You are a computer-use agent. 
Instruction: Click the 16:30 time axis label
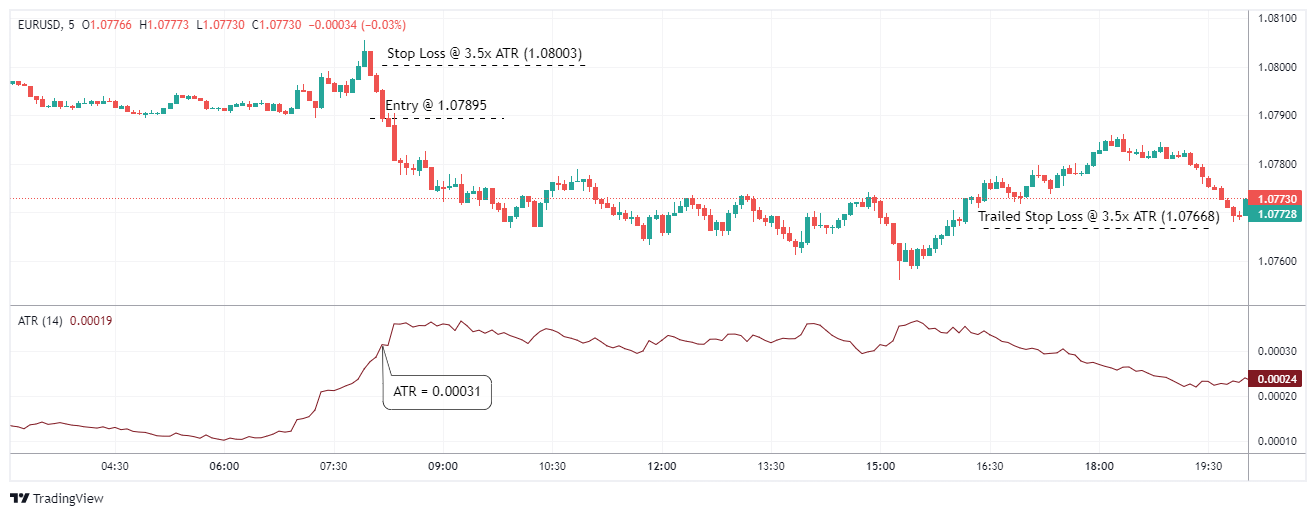click(x=990, y=466)
